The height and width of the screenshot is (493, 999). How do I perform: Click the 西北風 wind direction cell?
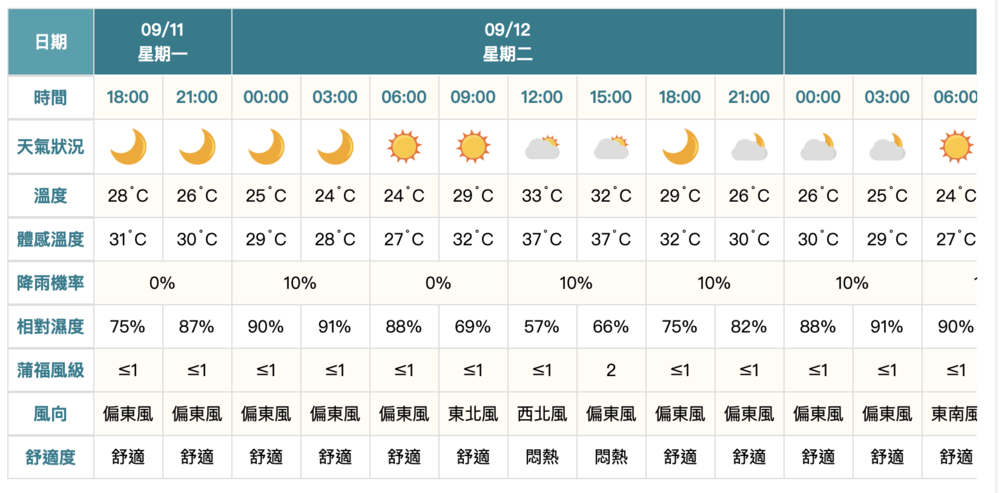542,413
